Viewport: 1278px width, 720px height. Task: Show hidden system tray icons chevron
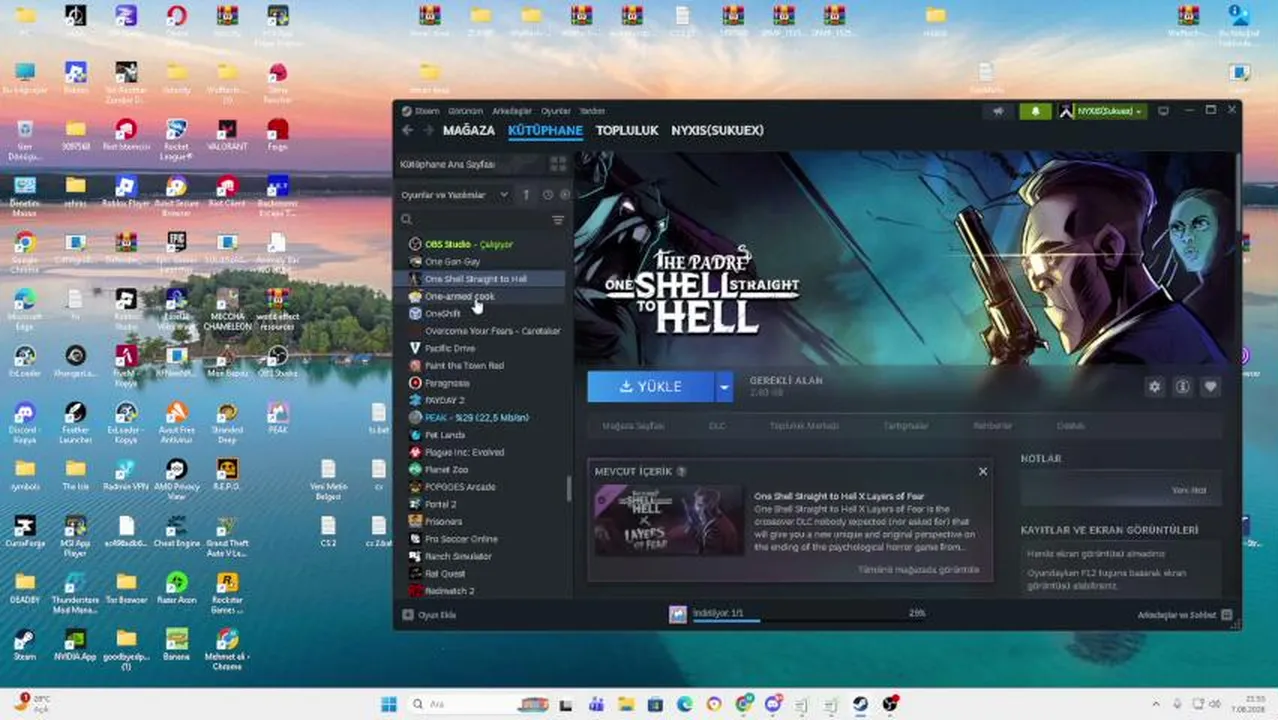pyautogui.click(x=1157, y=704)
